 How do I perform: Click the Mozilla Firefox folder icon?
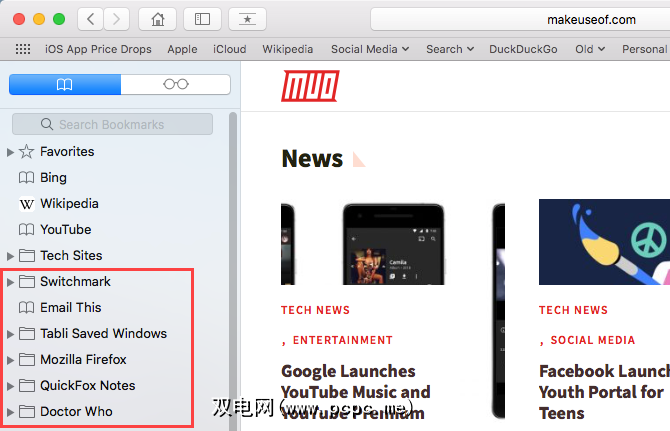[27, 360]
